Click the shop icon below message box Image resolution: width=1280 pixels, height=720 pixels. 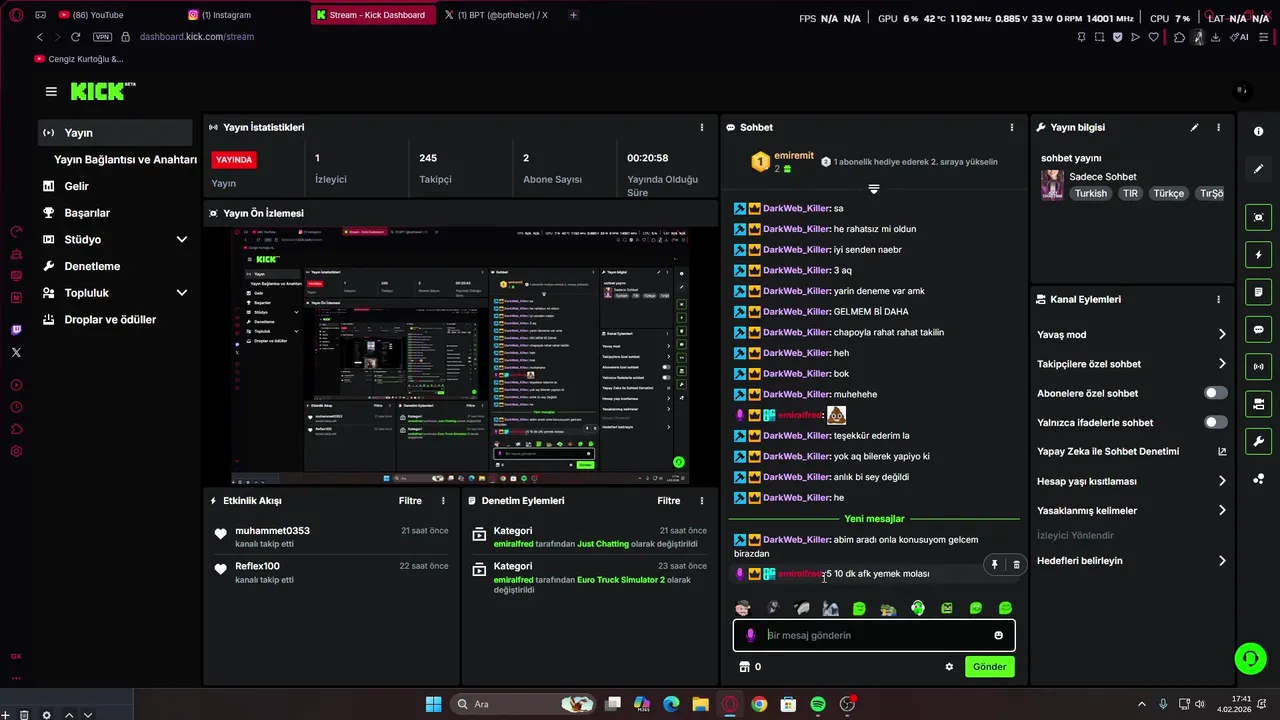(x=744, y=667)
